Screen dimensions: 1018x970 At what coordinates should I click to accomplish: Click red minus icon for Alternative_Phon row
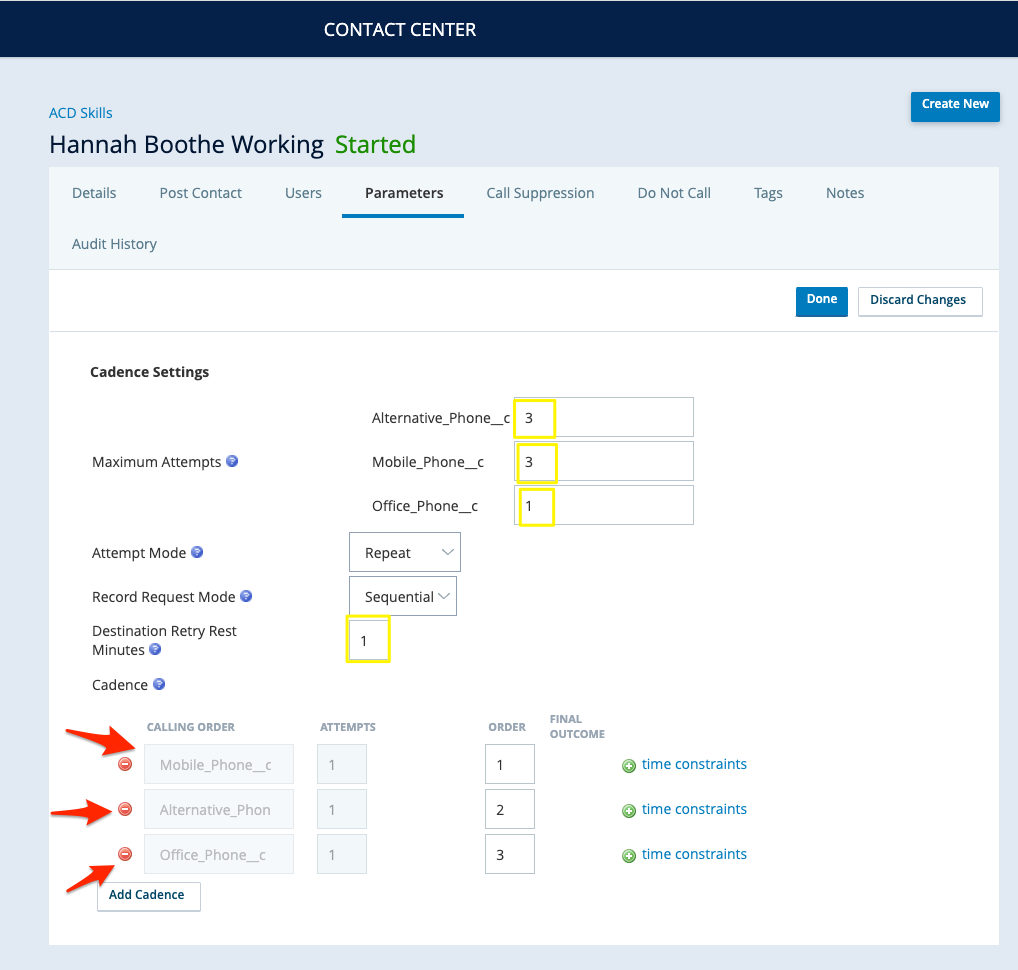click(x=125, y=809)
